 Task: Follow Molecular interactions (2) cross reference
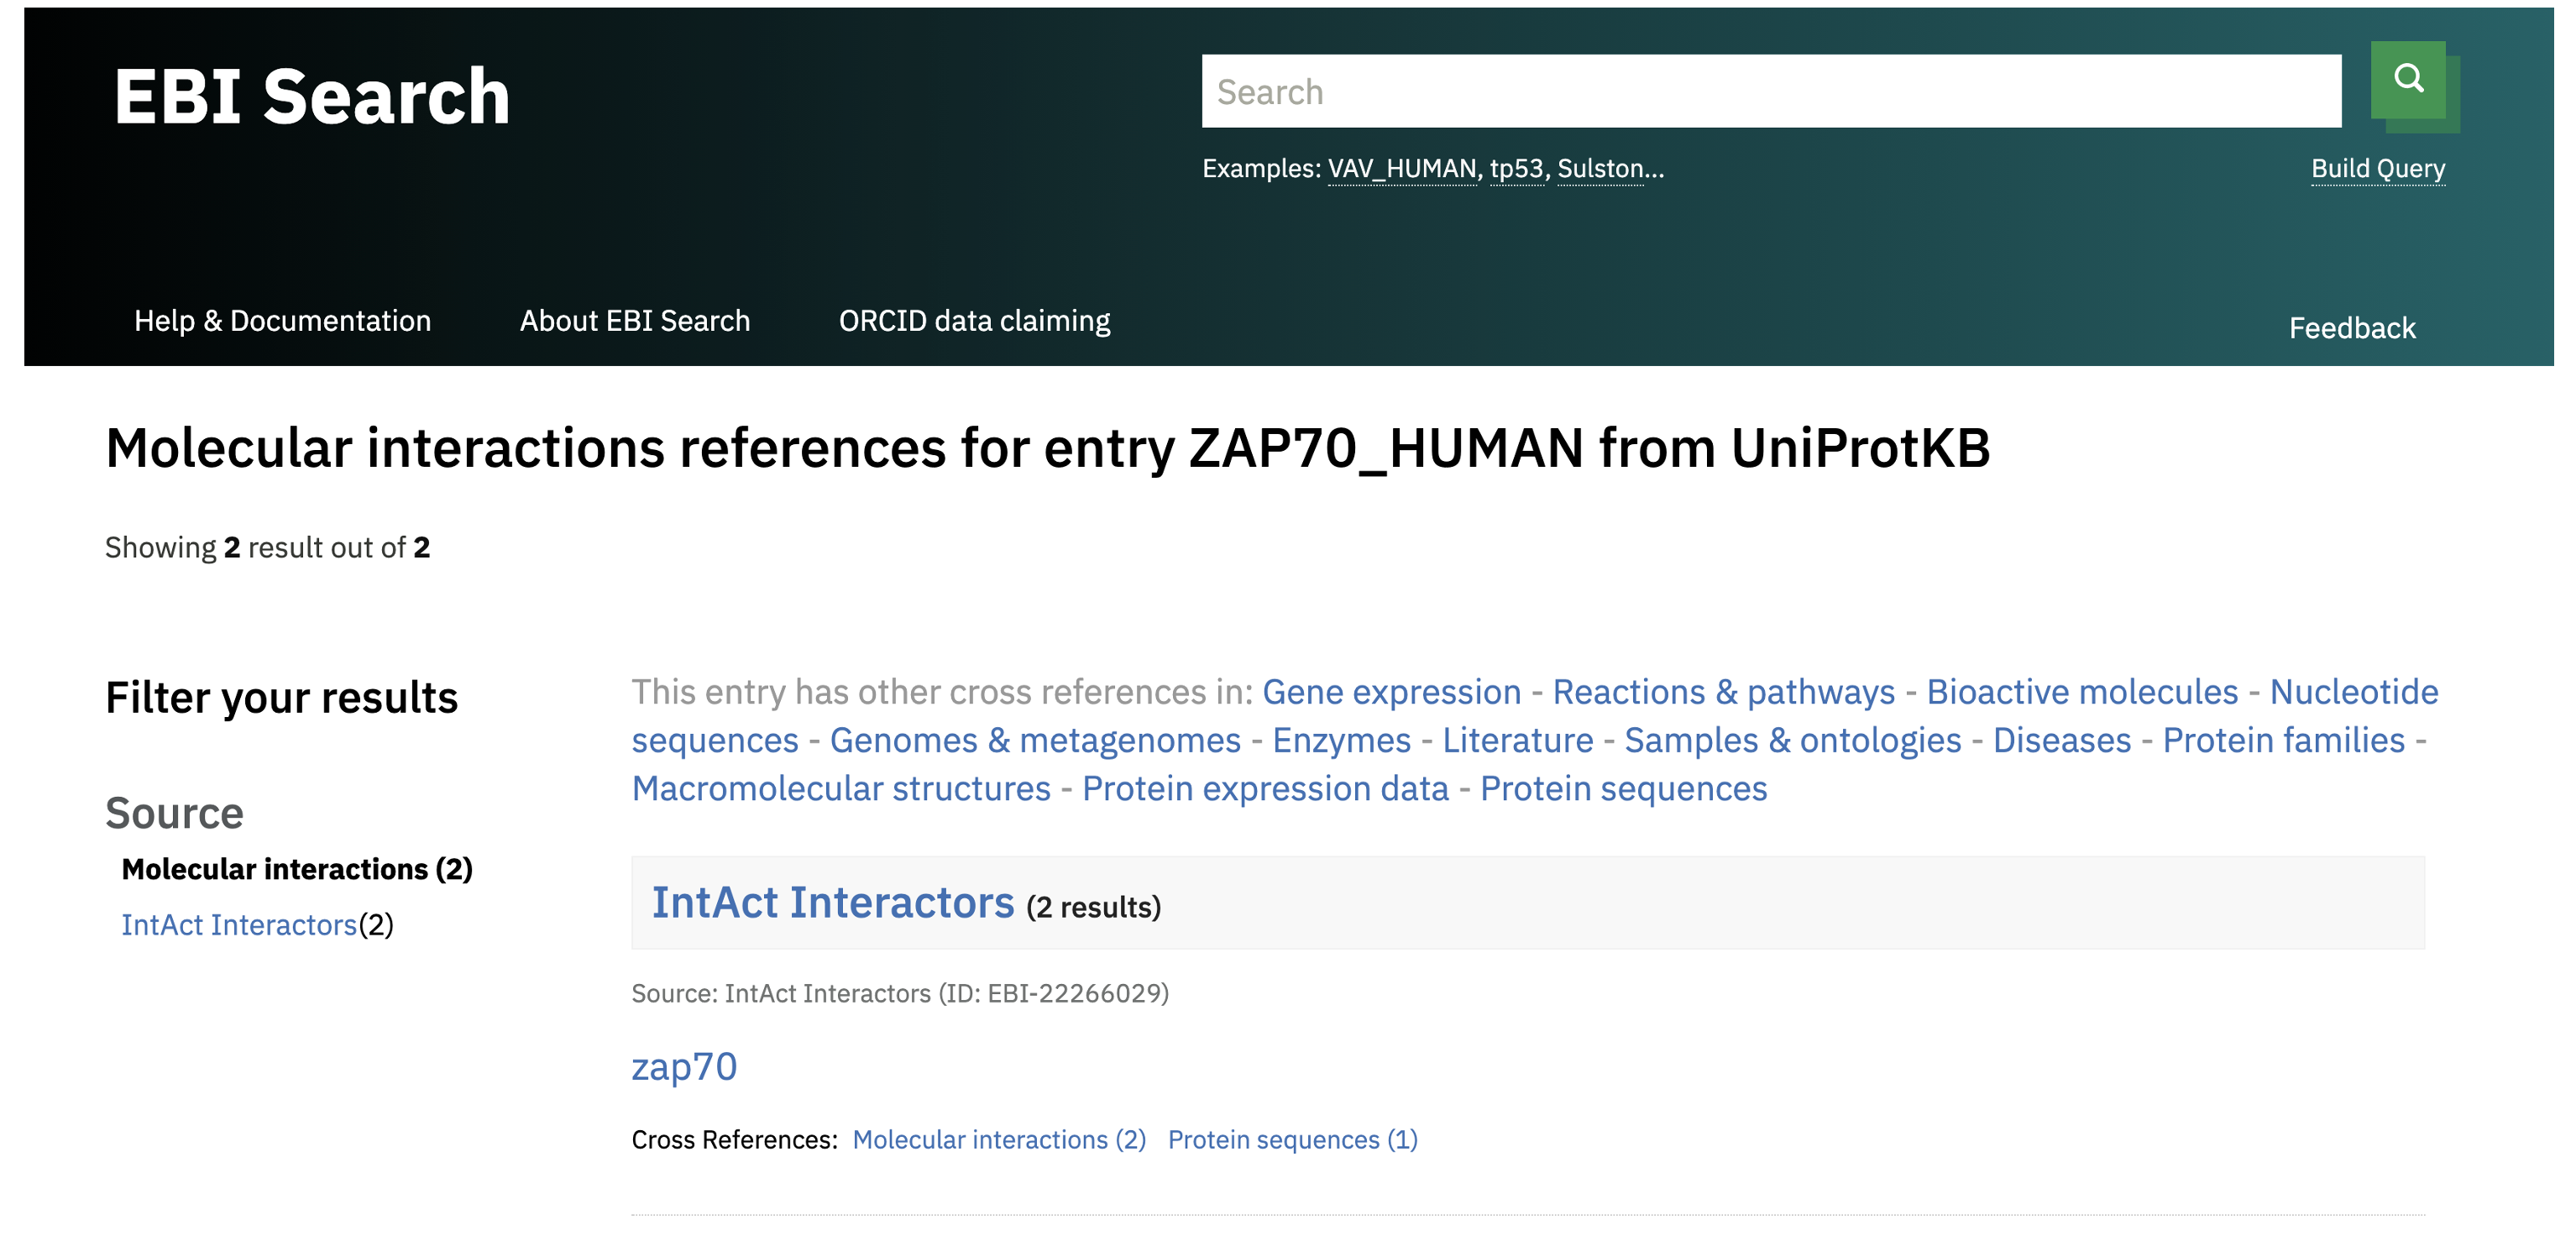click(x=999, y=1140)
